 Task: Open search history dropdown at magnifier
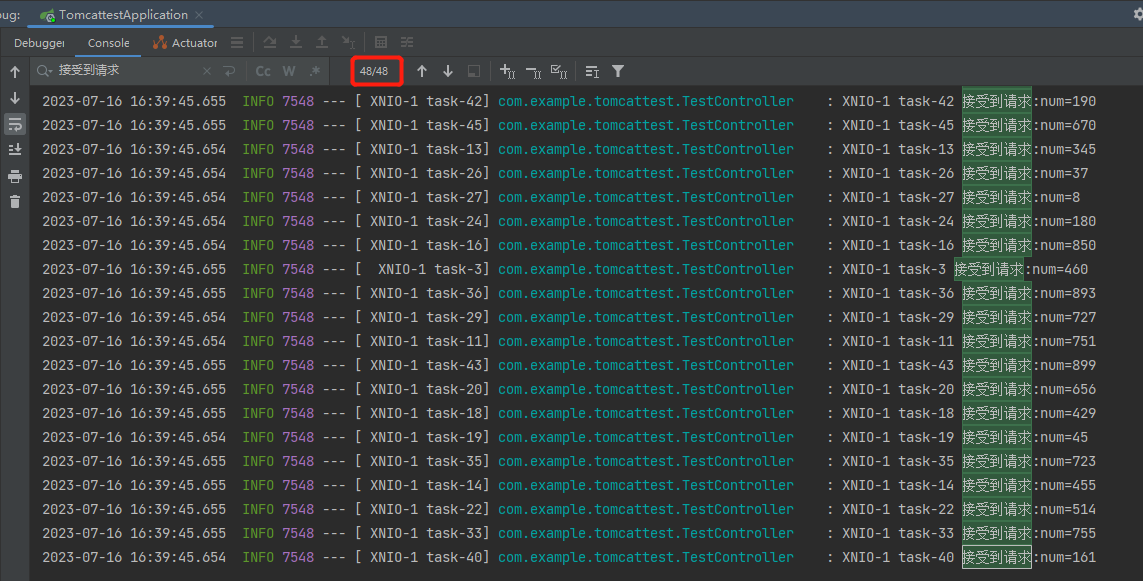(44, 71)
